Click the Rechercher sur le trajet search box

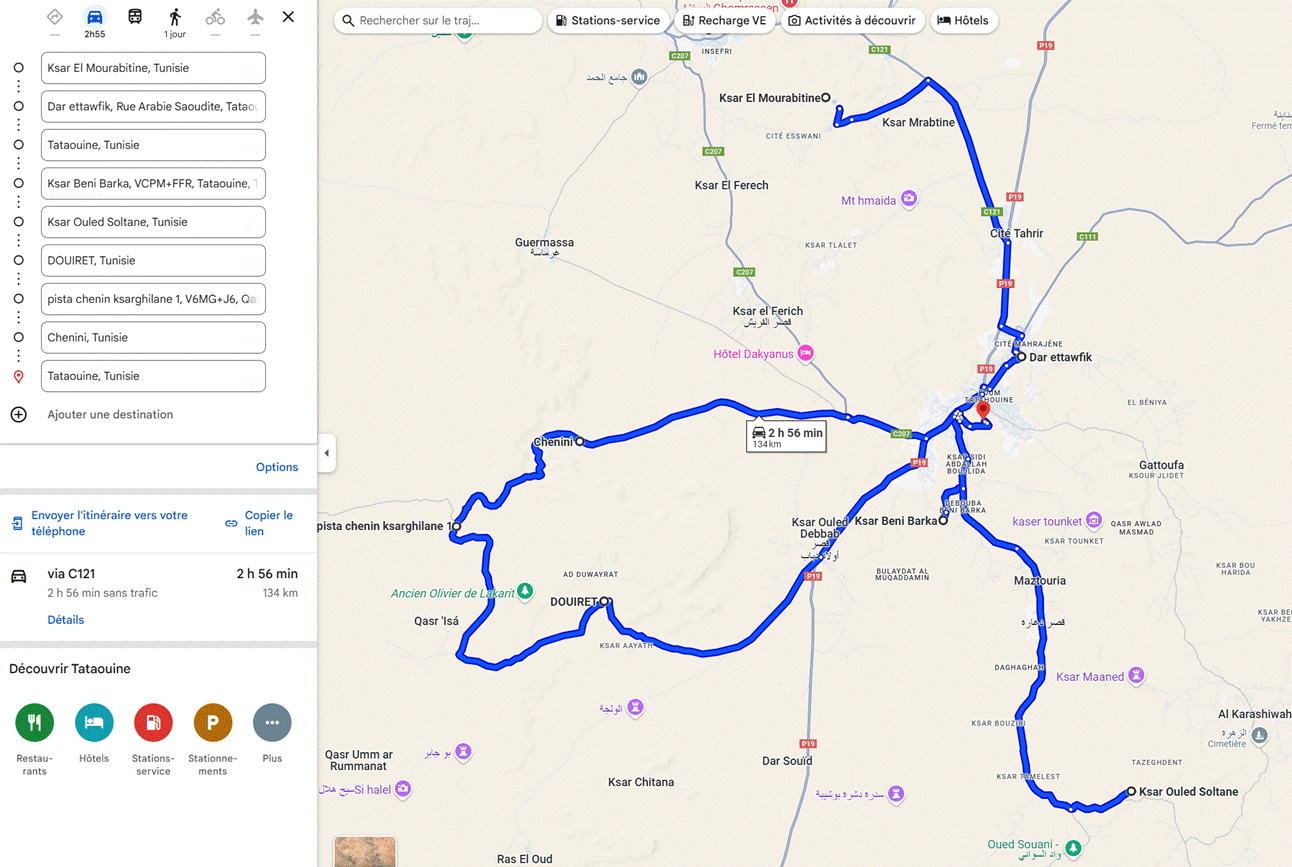[438, 20]
